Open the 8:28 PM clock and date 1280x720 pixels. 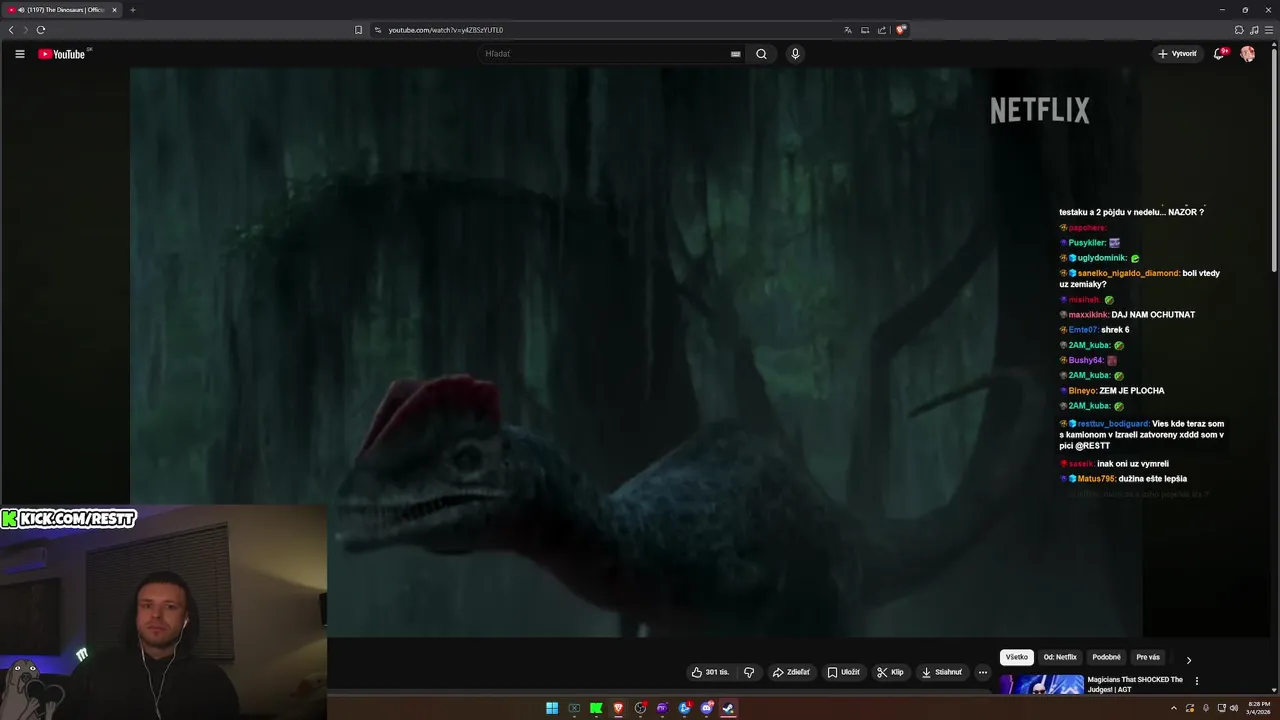[1259, 708]
